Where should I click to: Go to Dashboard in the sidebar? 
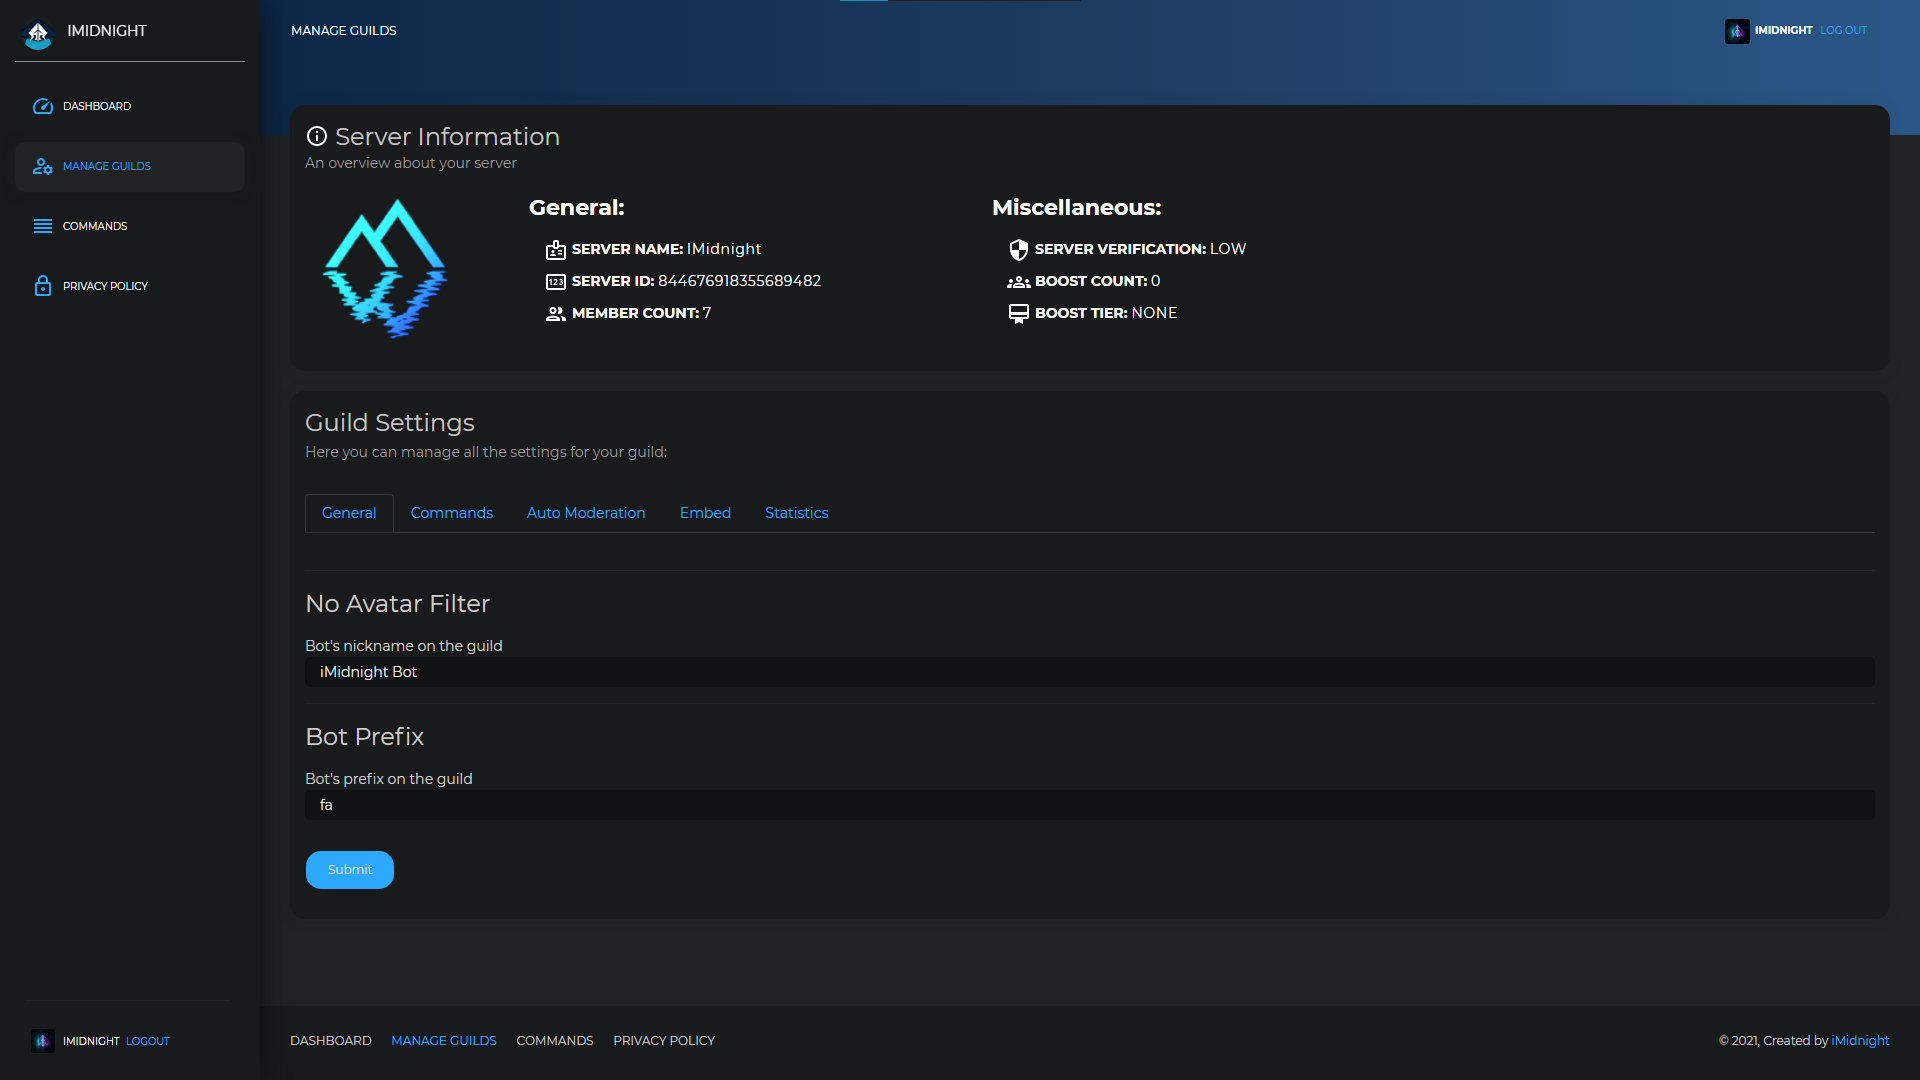coord(130,106)
